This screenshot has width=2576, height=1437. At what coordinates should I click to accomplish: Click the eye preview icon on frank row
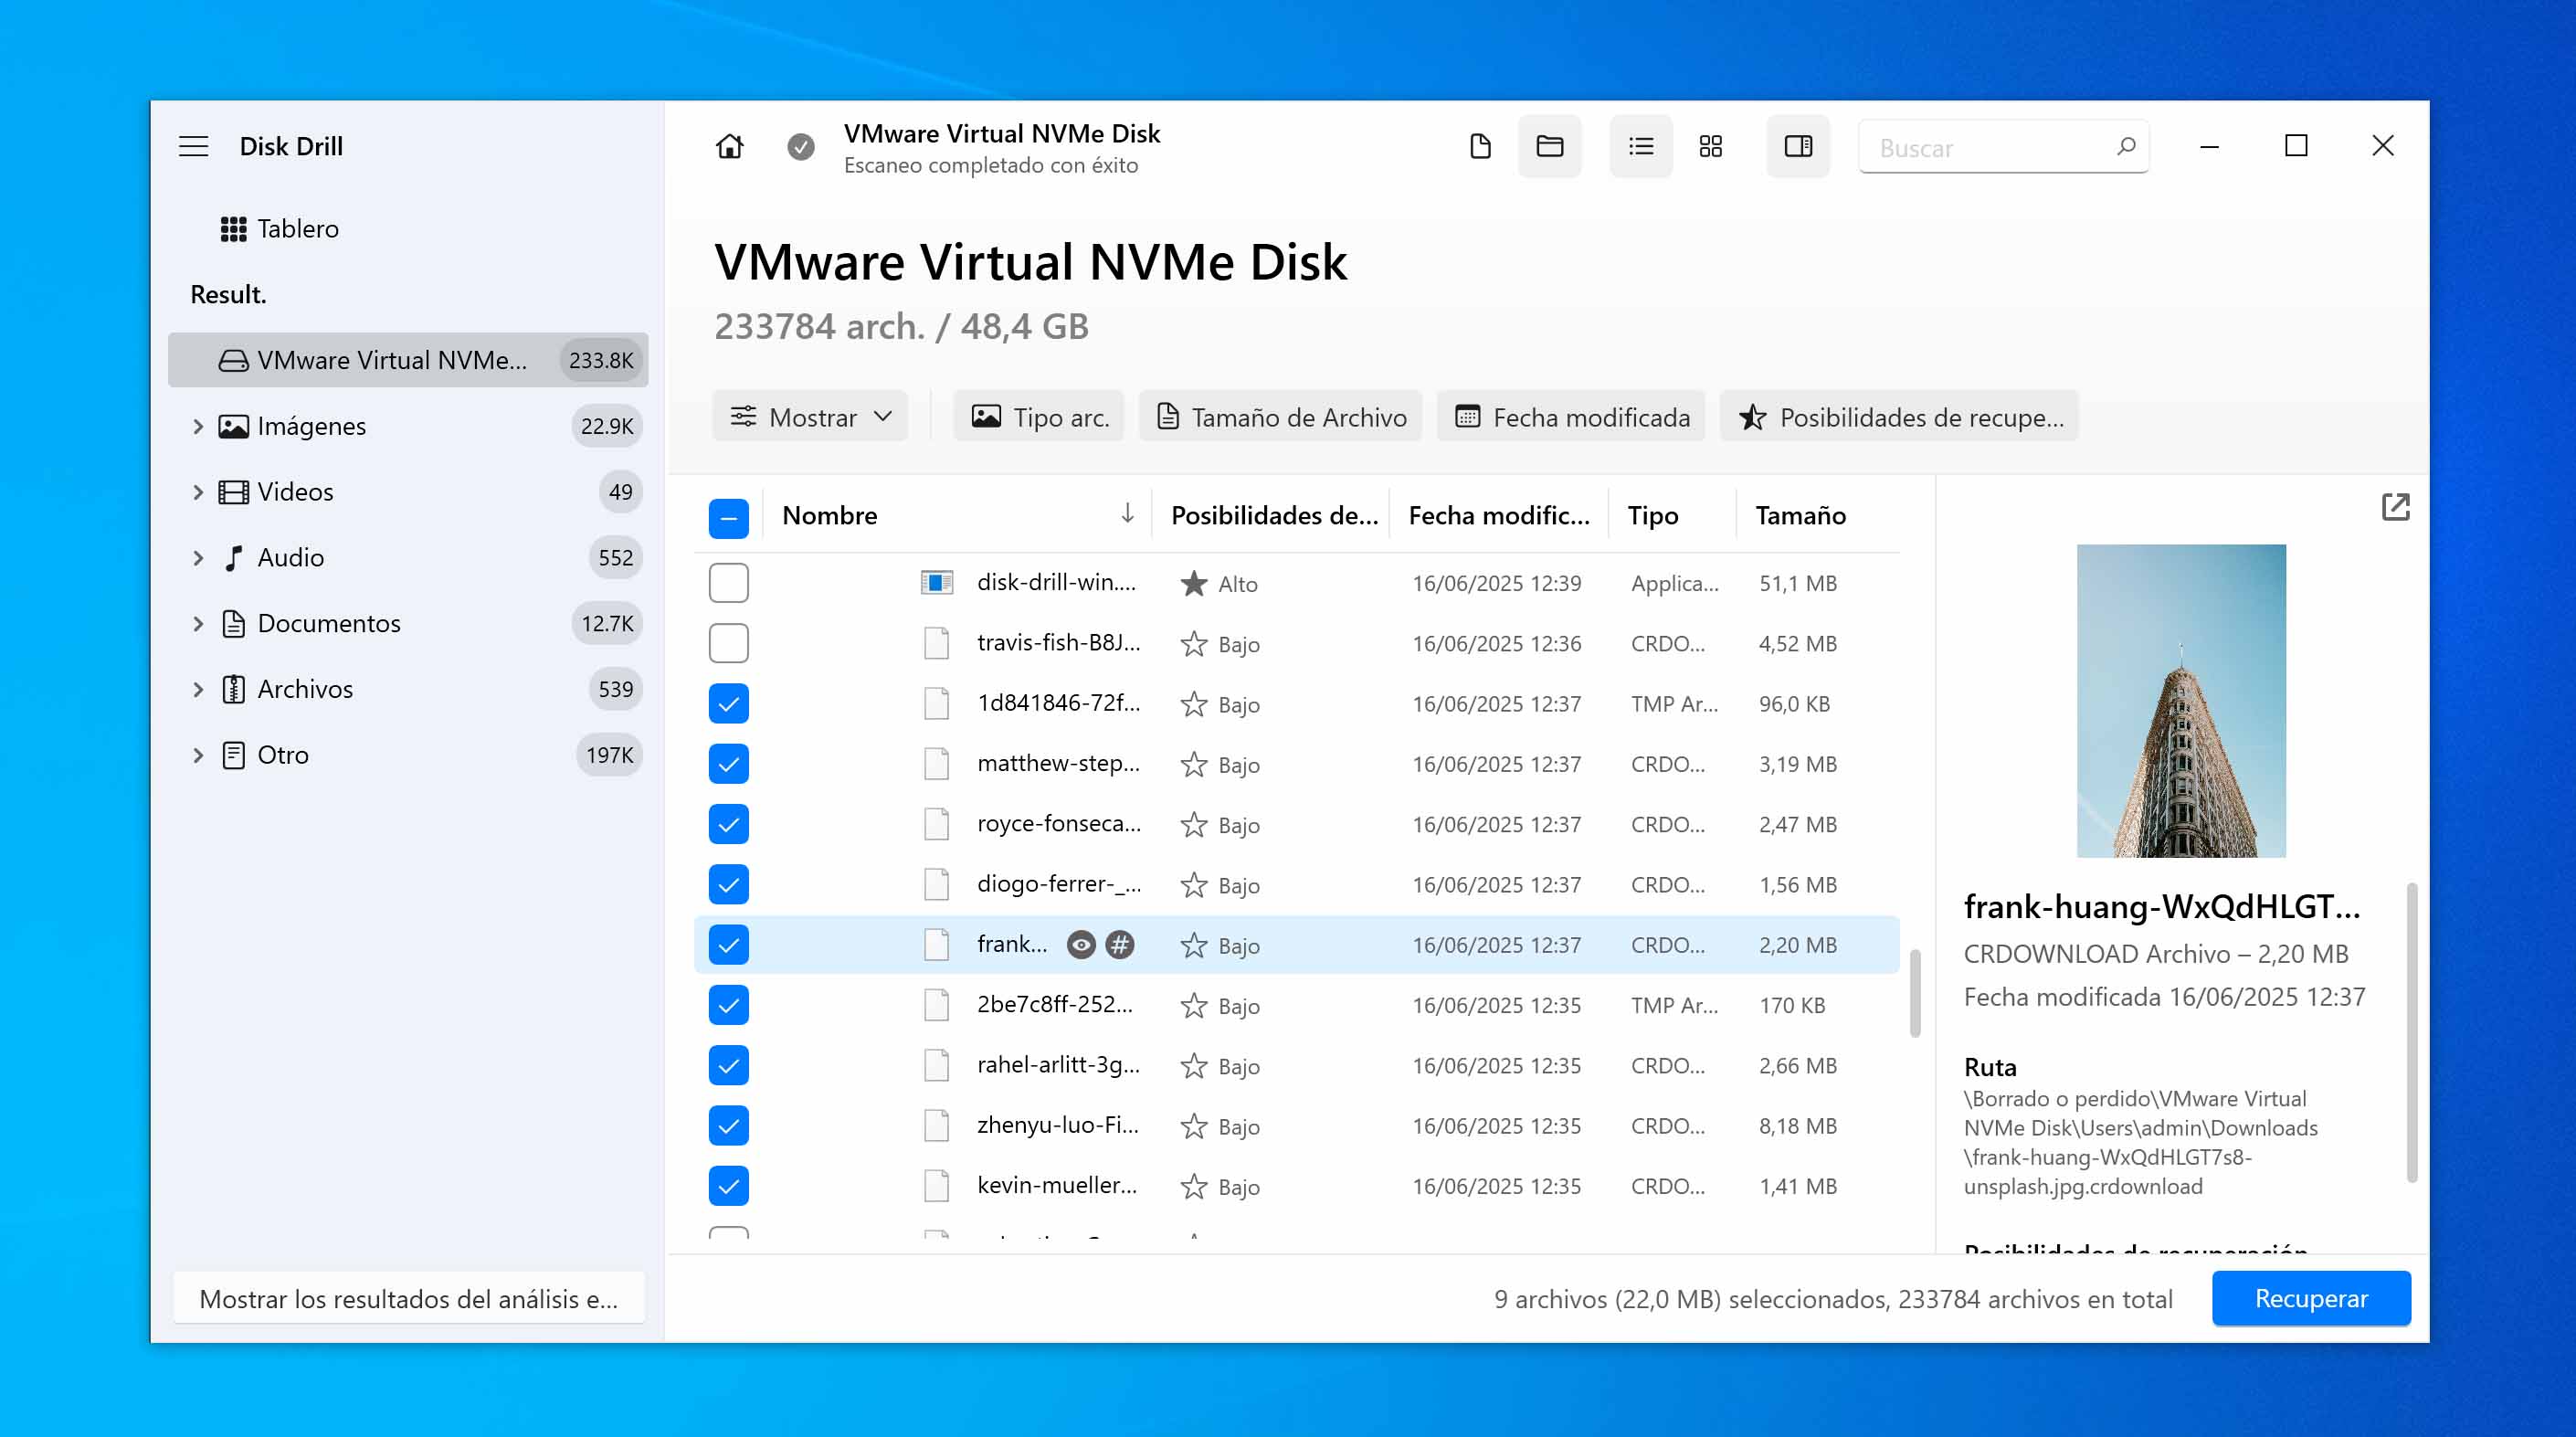click(1080, 944)
